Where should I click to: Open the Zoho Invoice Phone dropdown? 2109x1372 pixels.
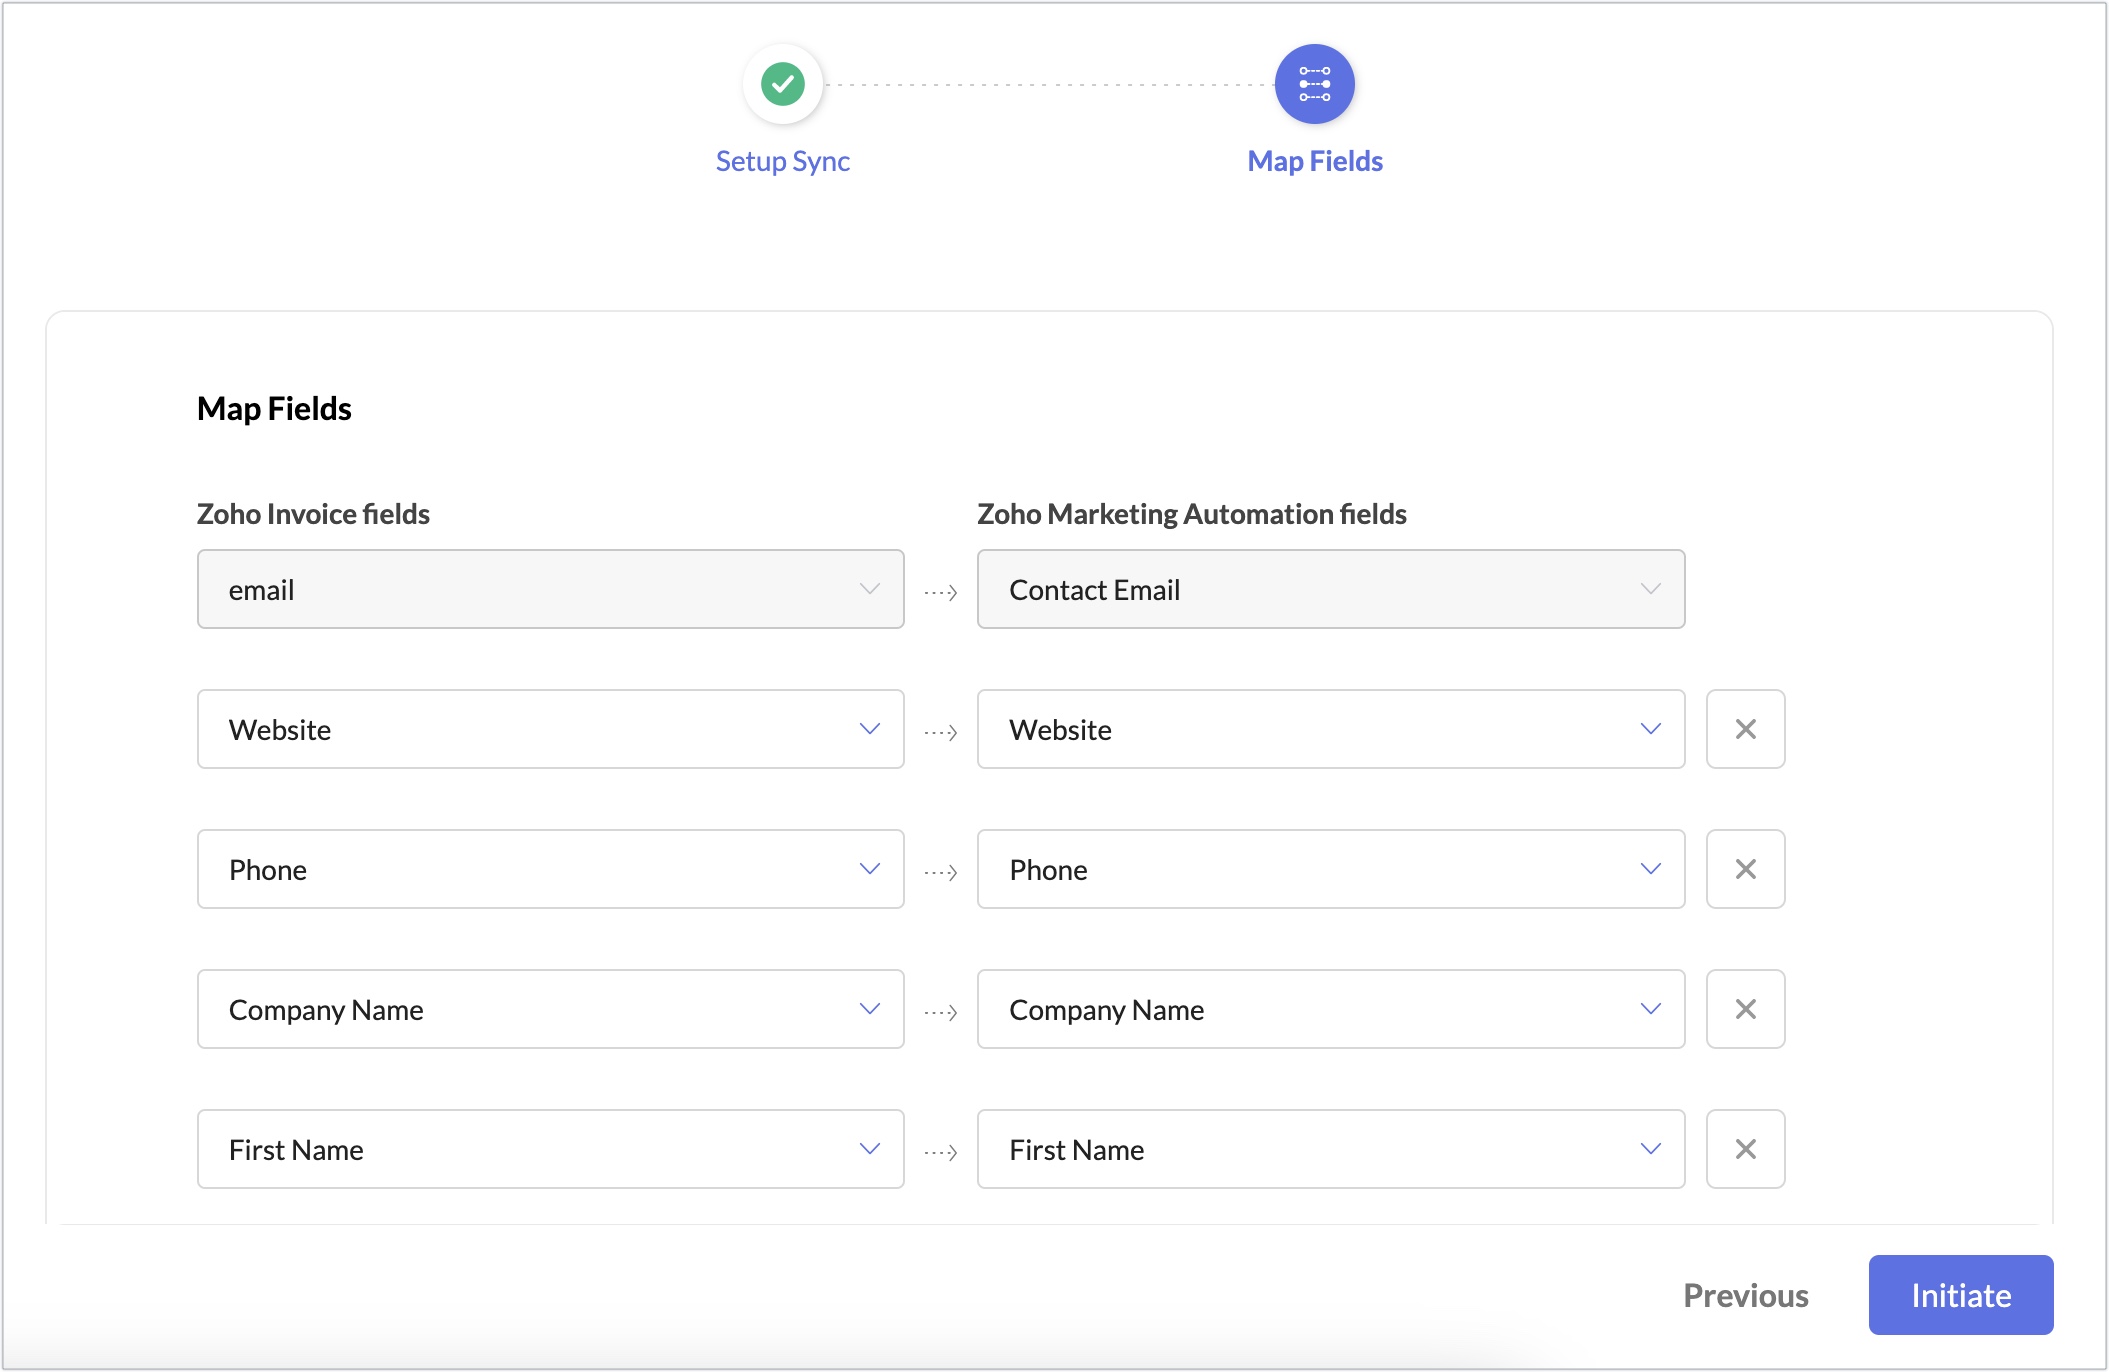[x=551, y=869]
